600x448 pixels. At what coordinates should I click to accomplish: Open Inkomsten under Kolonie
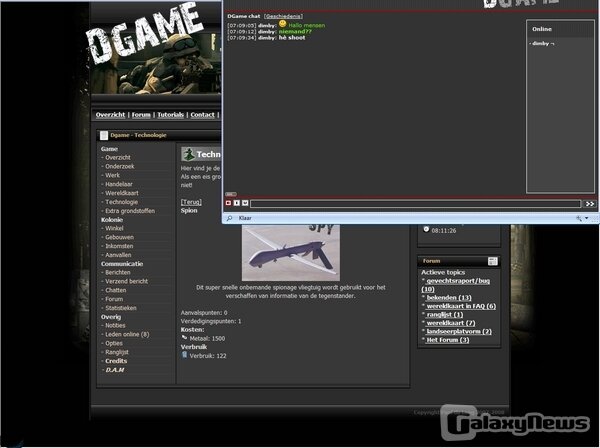tap(119, 246)
